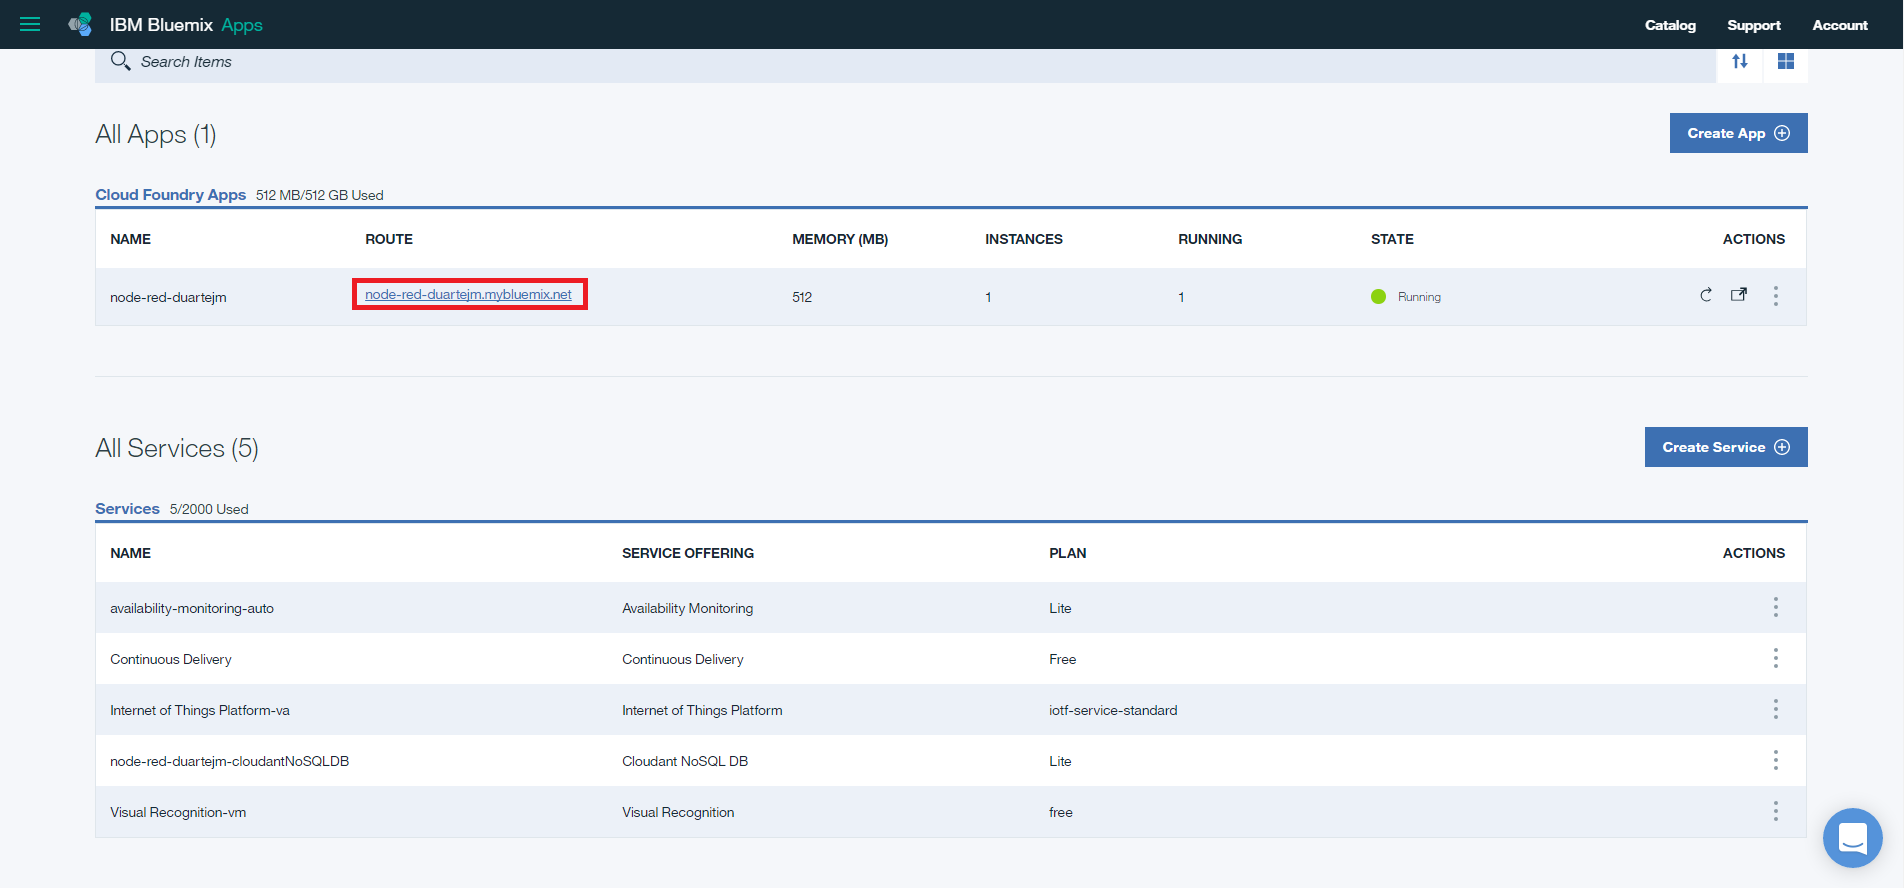Click the All Apps (1) heading
Screen dimensions: 1904x888
point(156,134)
